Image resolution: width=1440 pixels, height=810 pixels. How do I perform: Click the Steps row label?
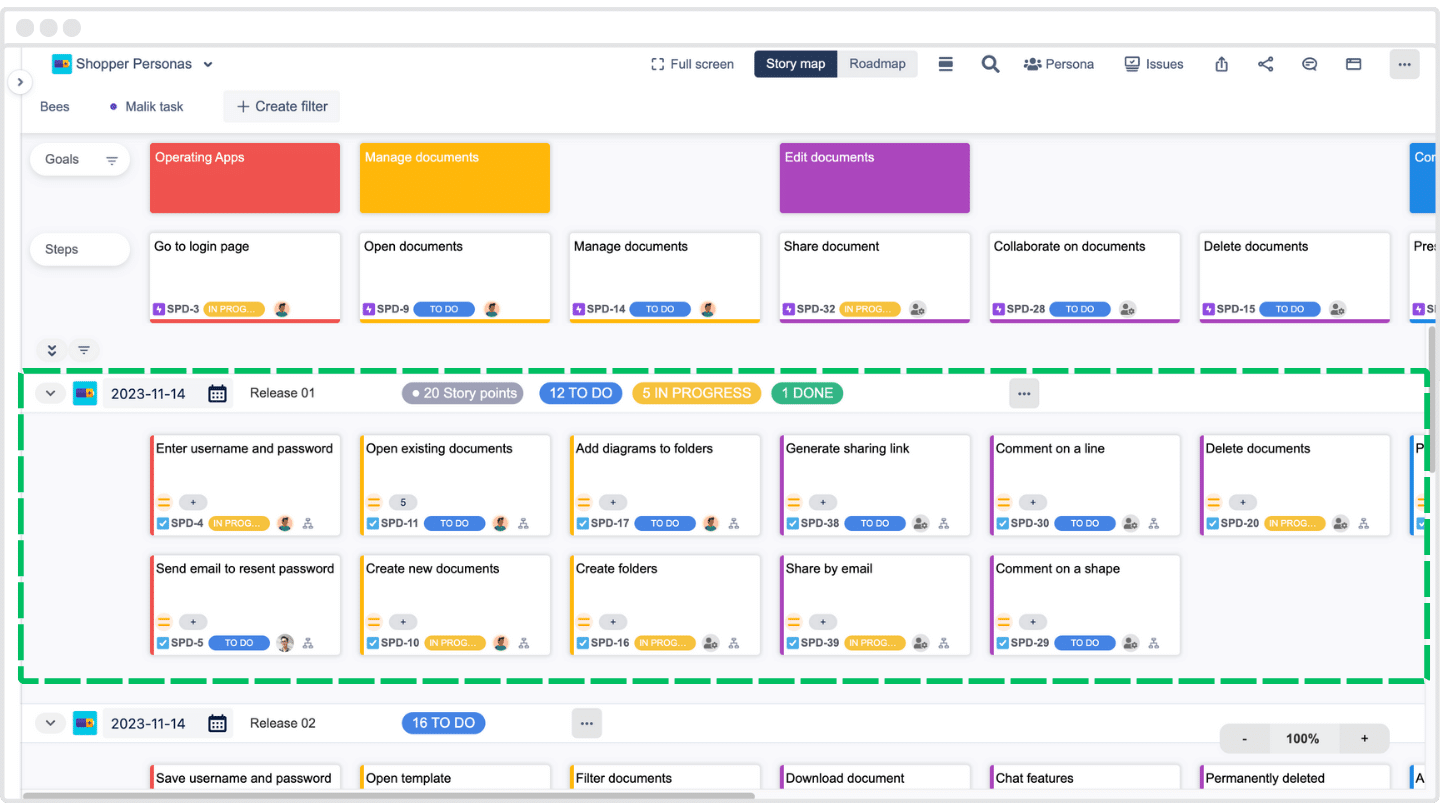[80, 250]
